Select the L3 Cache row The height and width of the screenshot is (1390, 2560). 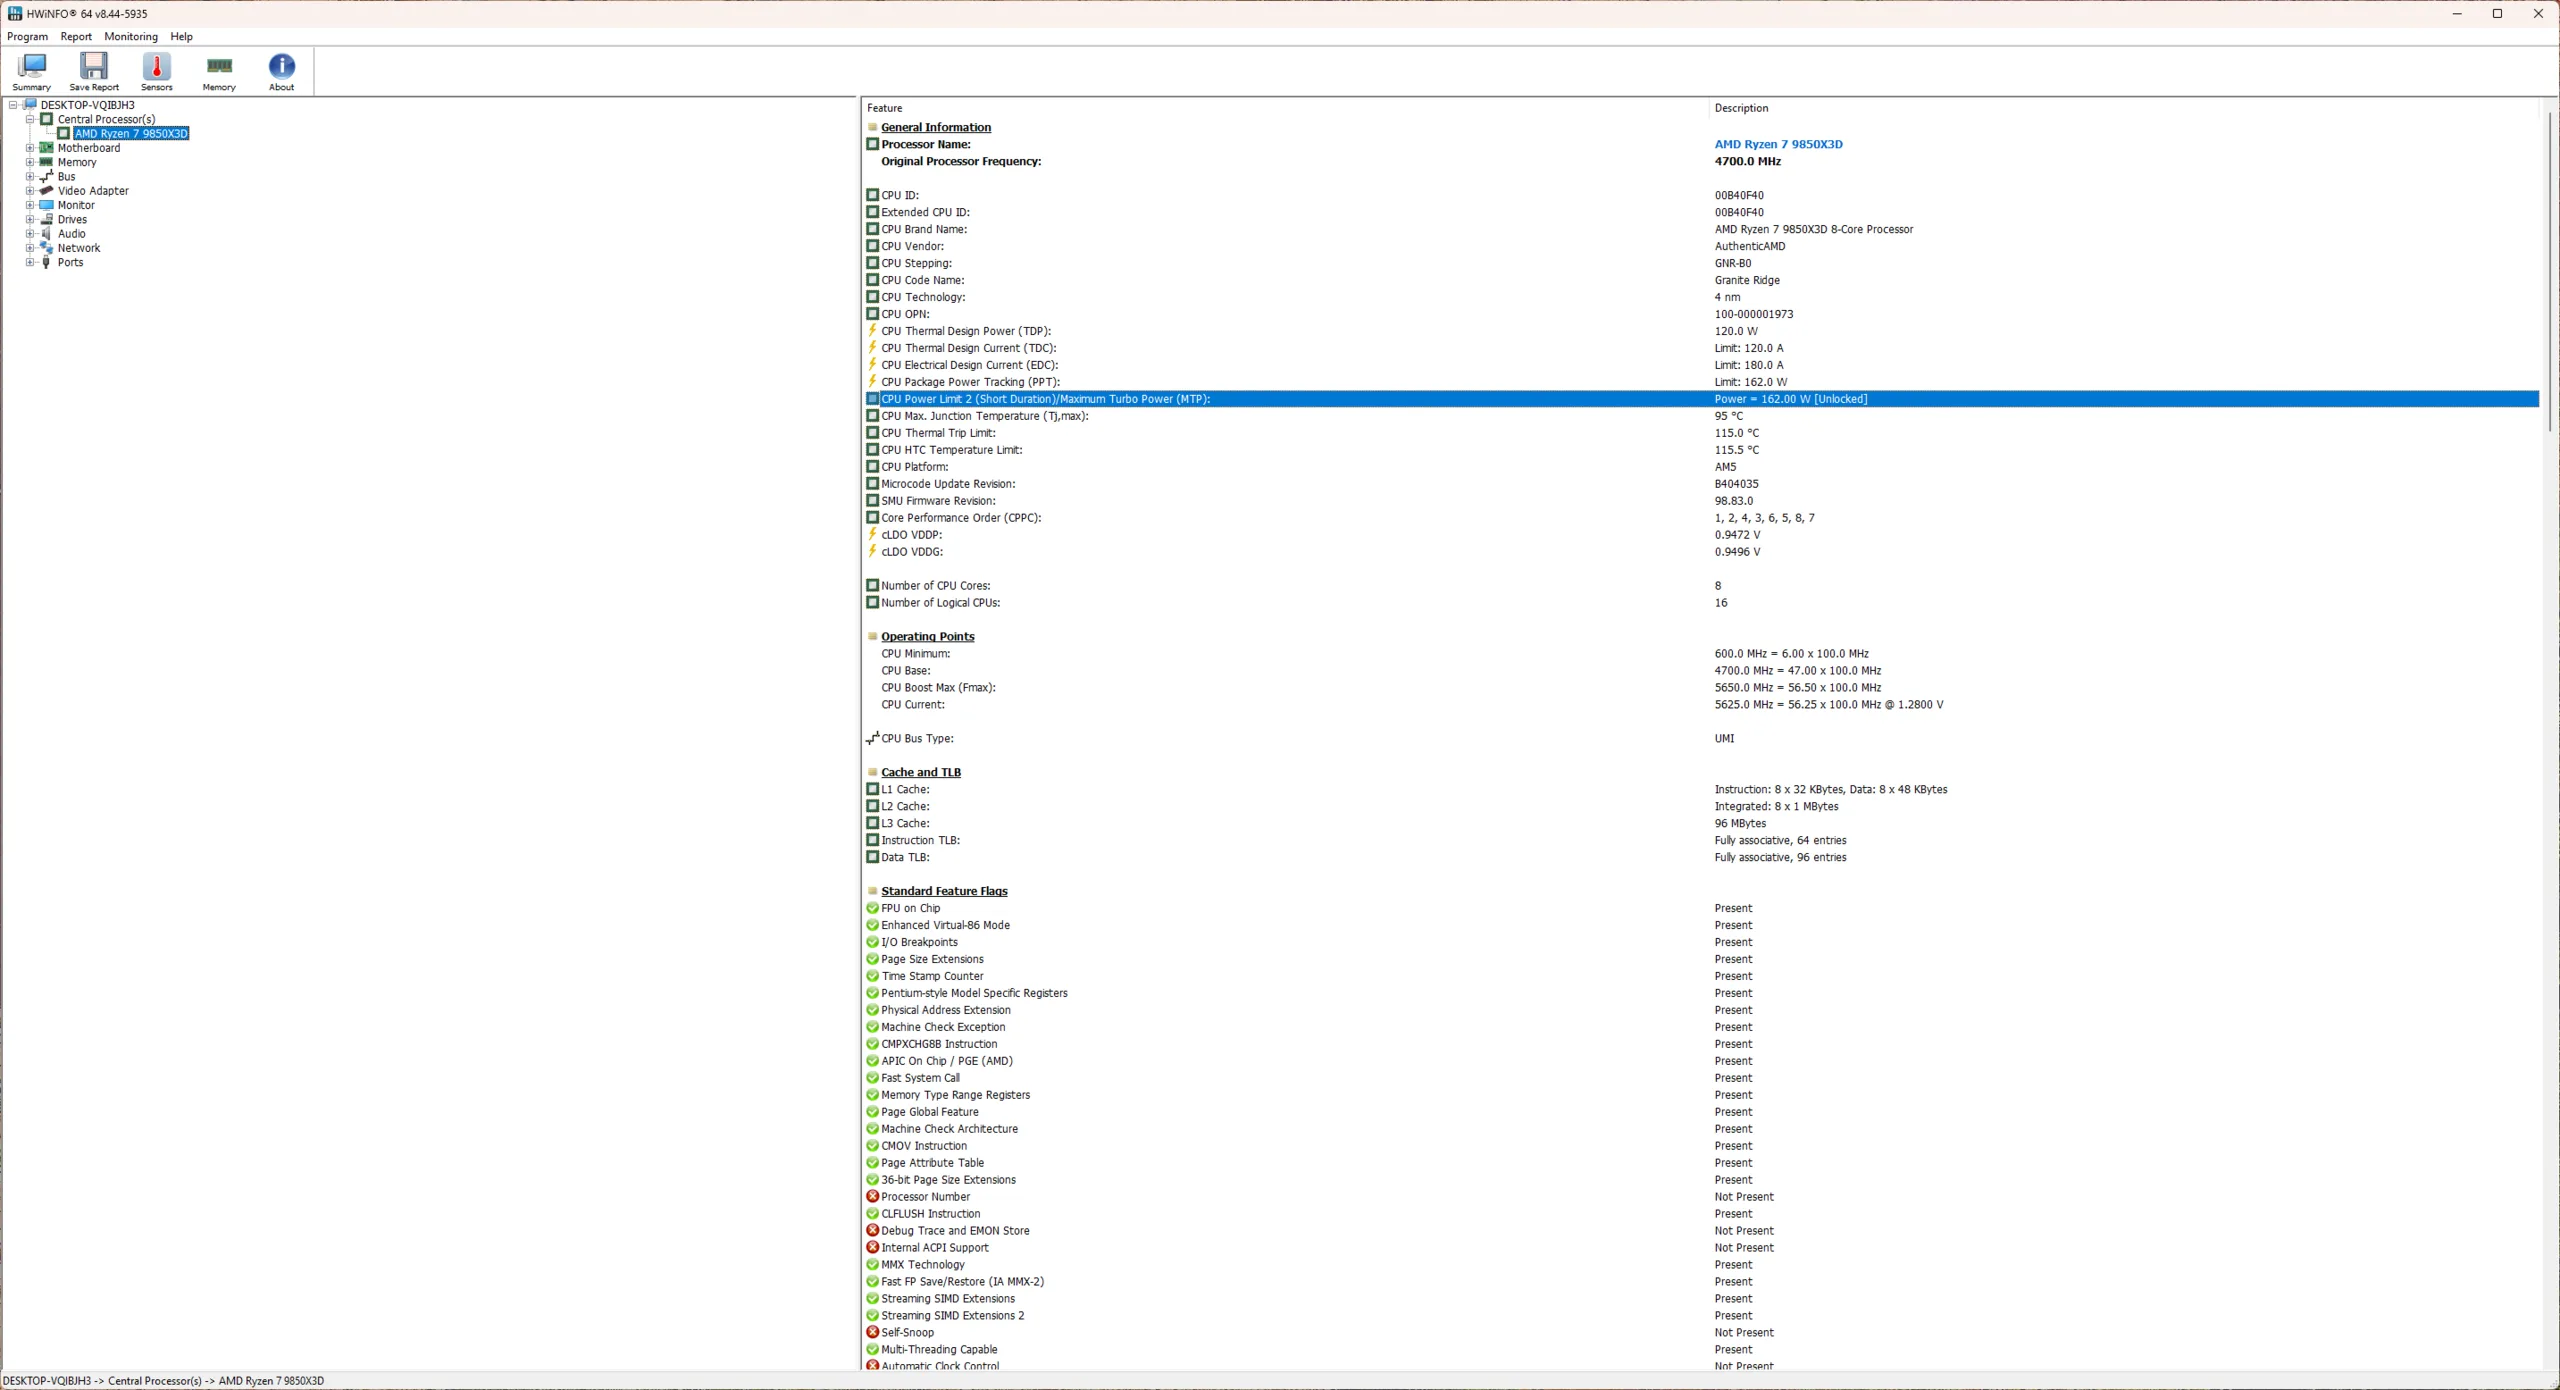[x=905, y=824]
